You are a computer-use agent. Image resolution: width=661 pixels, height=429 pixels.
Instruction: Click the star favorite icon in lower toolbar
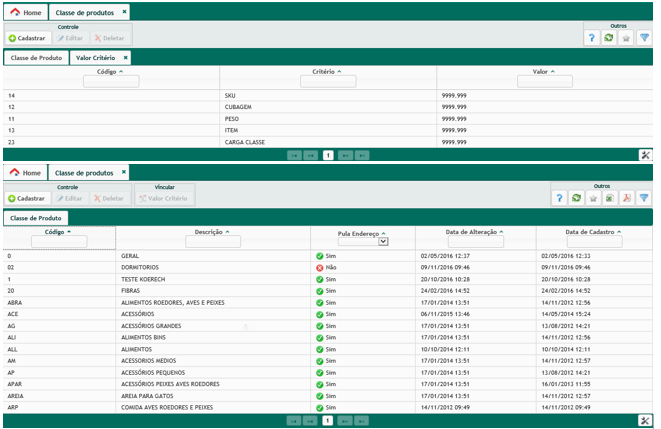592,198
